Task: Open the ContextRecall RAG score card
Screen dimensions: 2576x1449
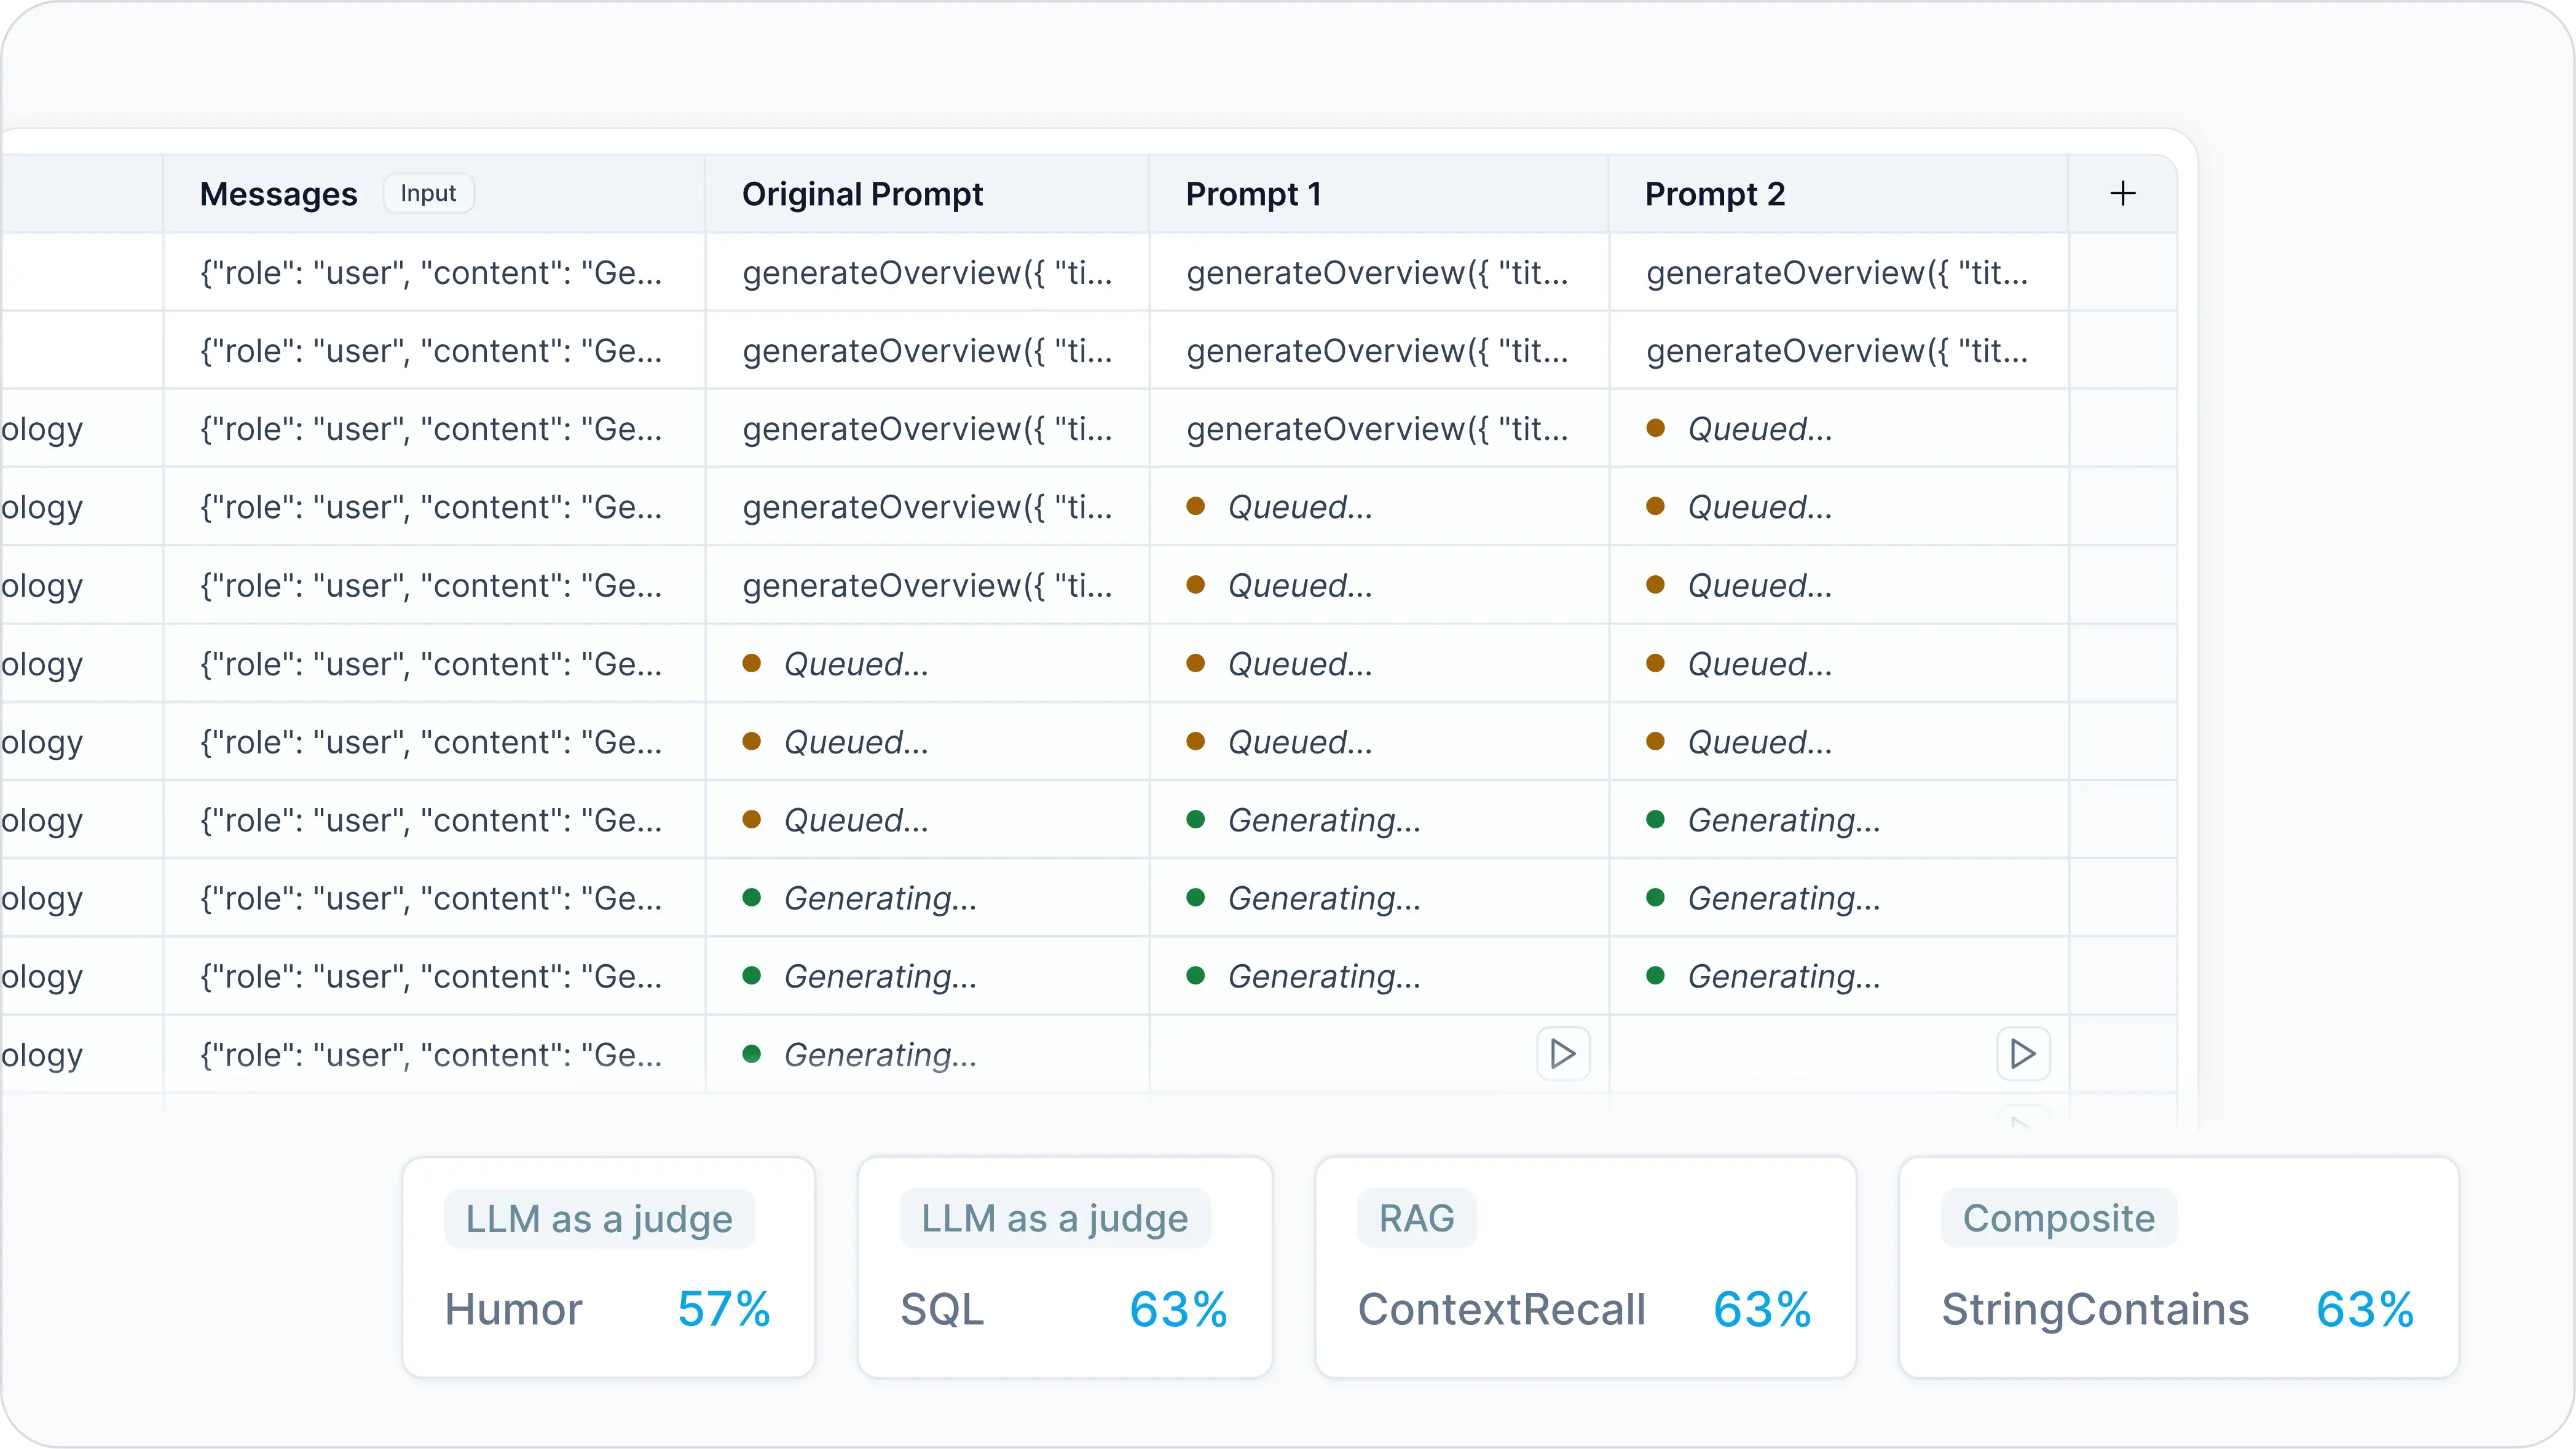Action: [x=1584, y=1267]
